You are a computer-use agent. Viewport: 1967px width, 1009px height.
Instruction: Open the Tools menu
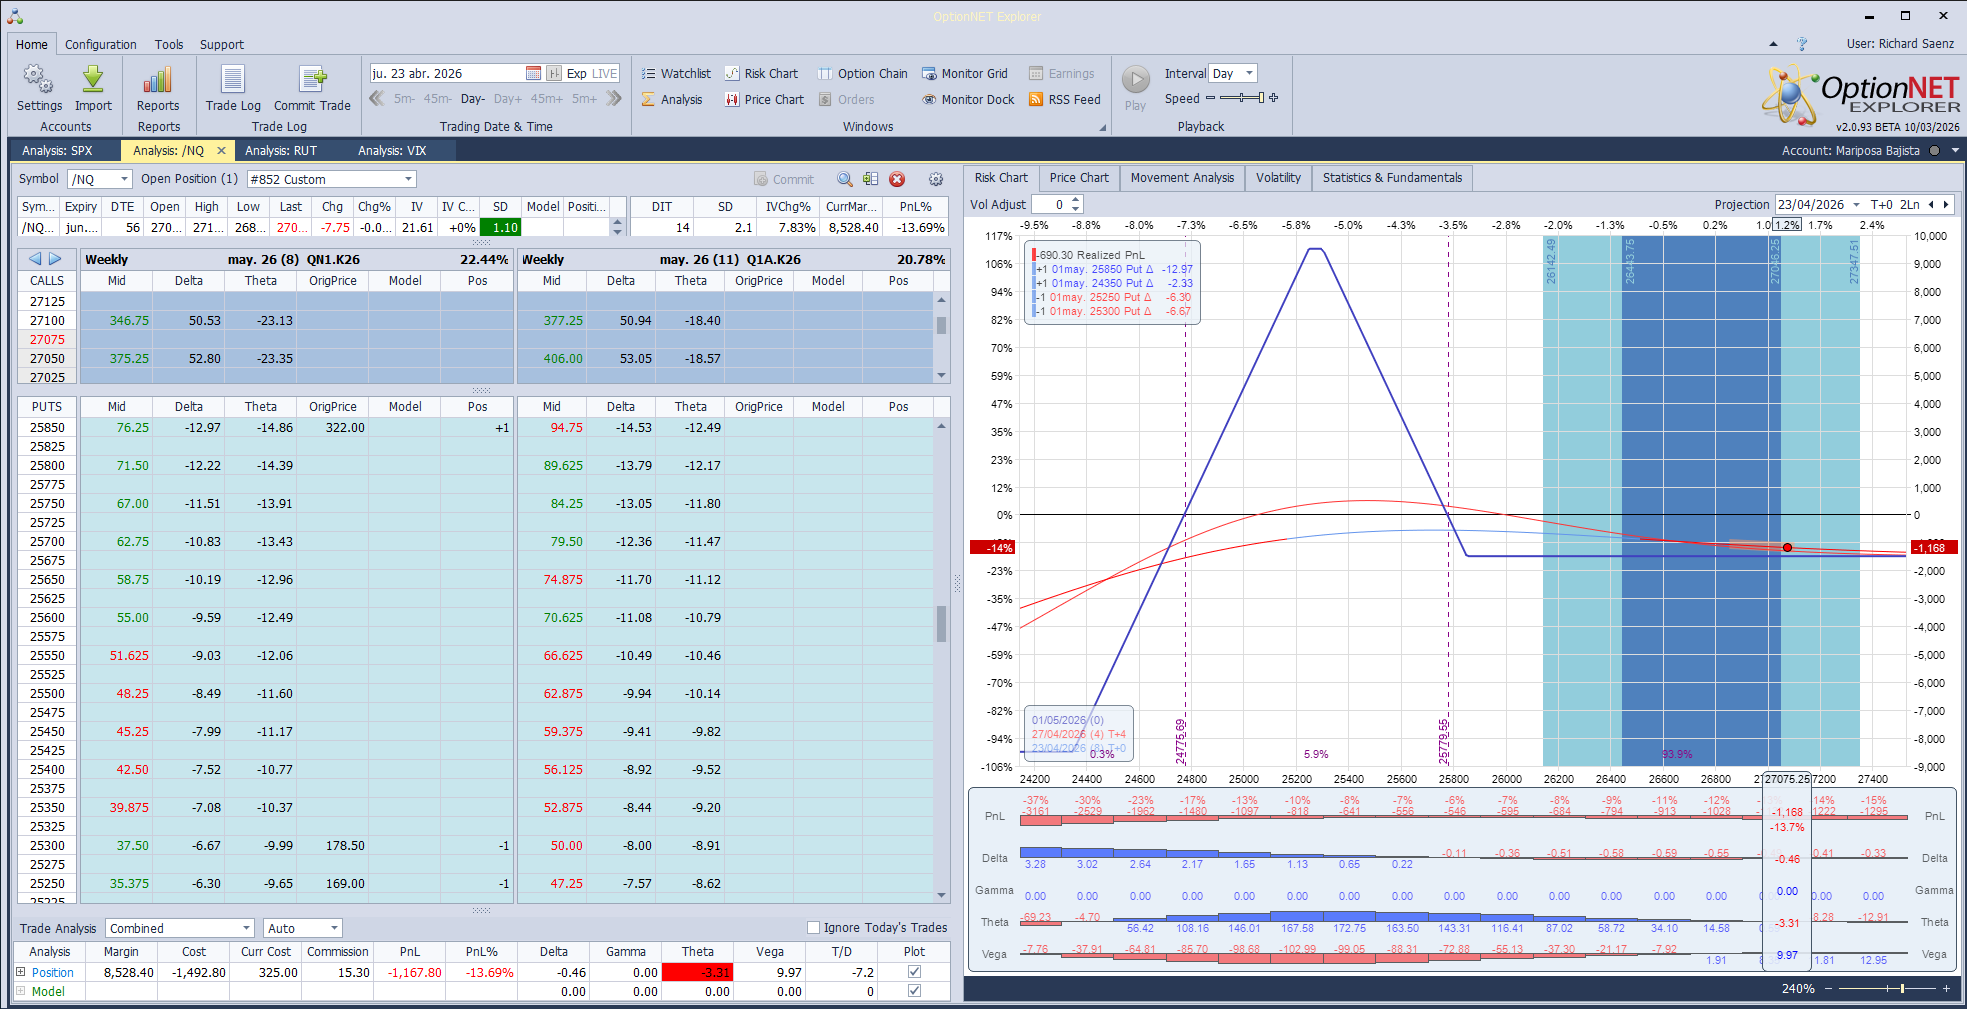coord(169,44)
